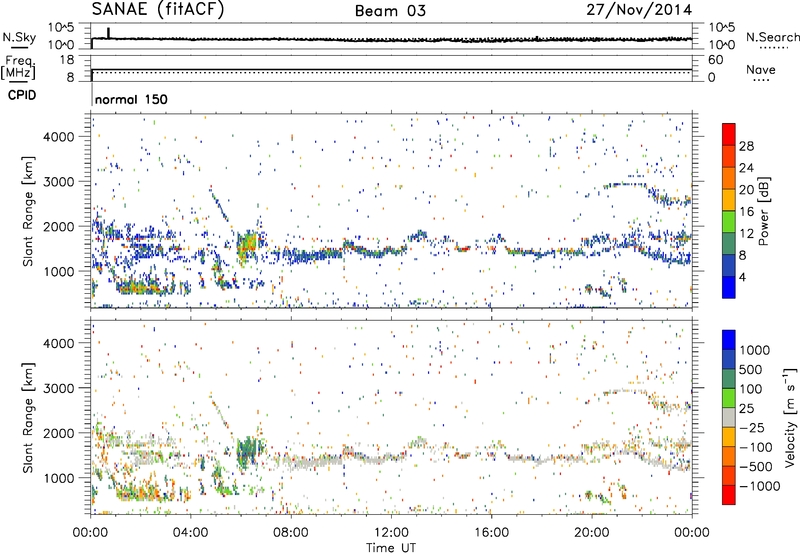Click the Nave legend label
Screen dimensions: 800x554
click(x=761, y=69)
